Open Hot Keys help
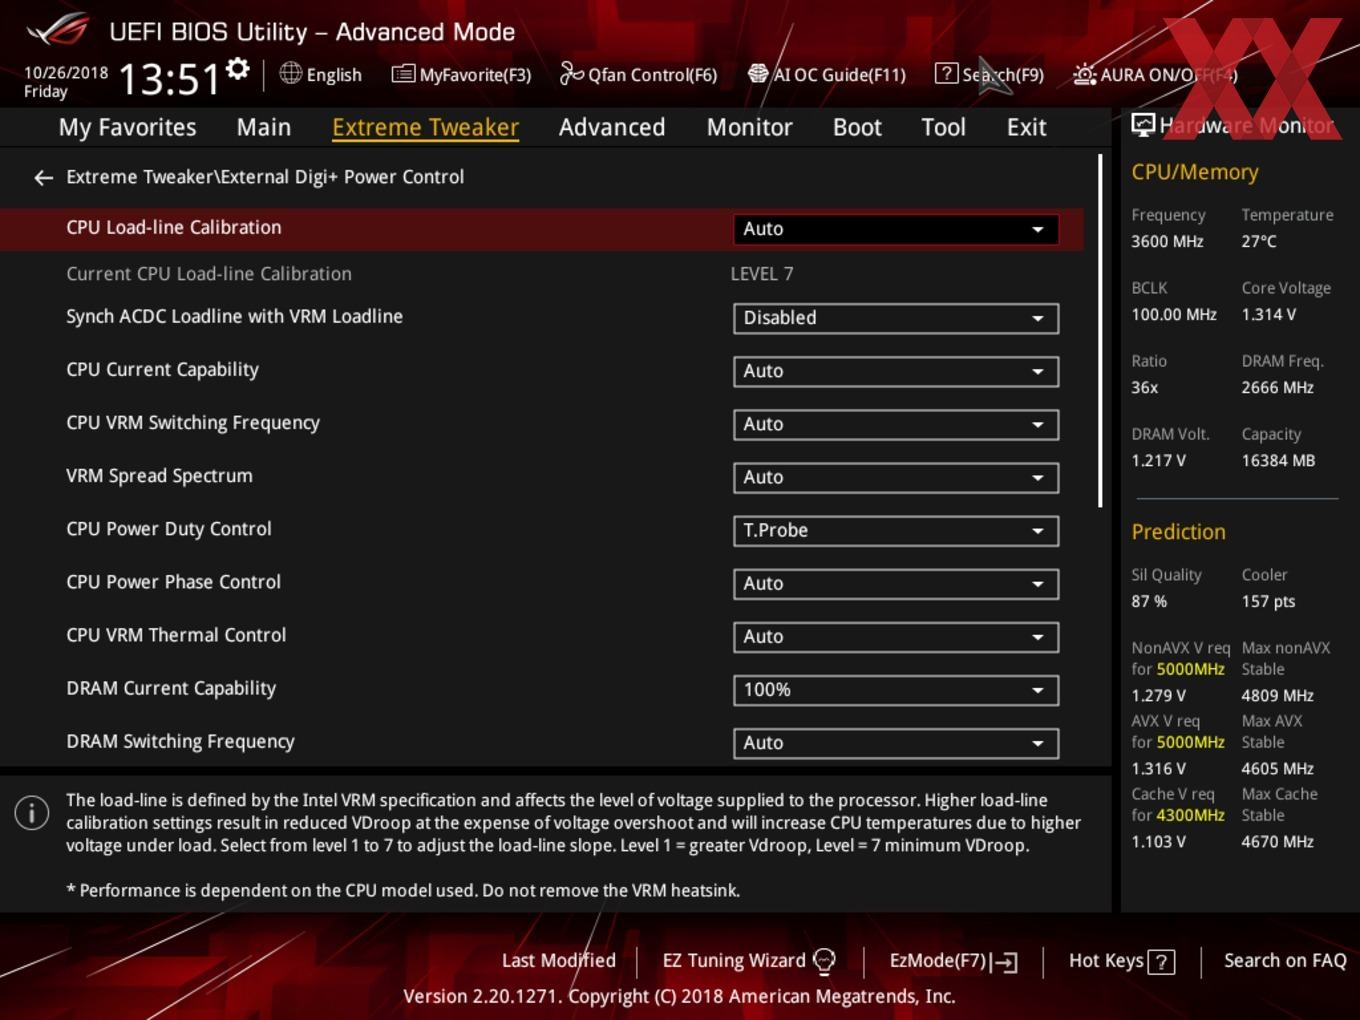 pyautogui.click(x=1121, y=961)
